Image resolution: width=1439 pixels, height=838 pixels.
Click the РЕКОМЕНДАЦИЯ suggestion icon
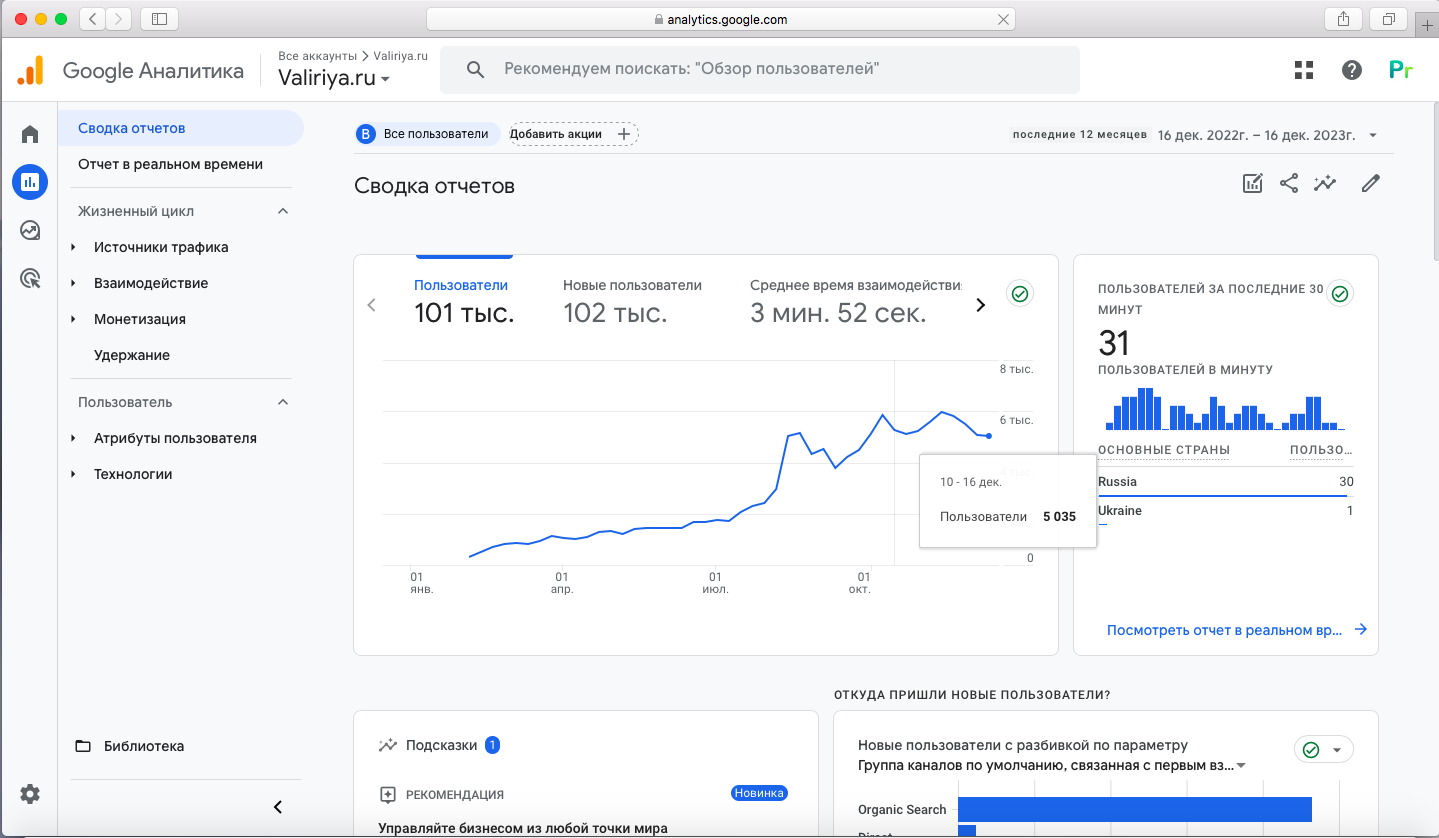[x=388, y=795]
